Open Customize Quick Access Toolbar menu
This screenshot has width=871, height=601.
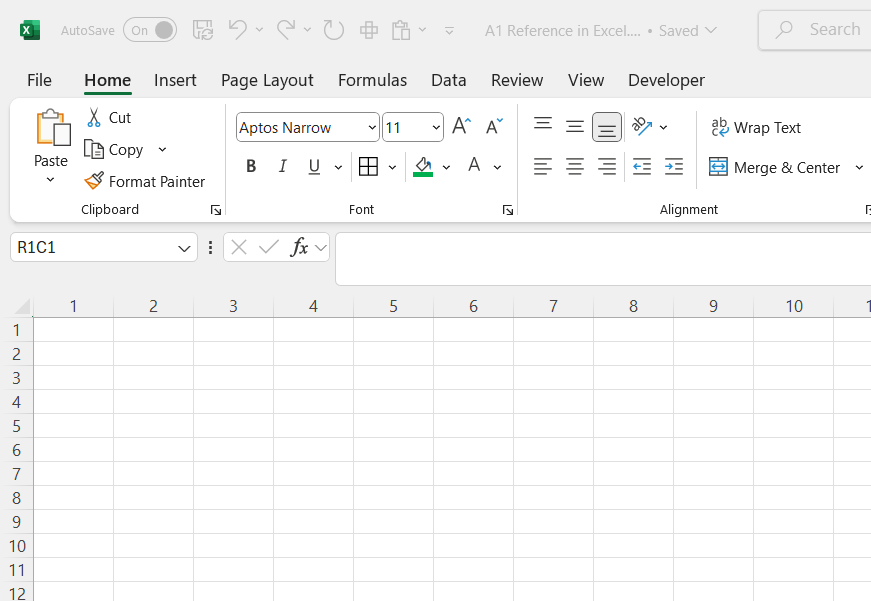tap(449, 31)
